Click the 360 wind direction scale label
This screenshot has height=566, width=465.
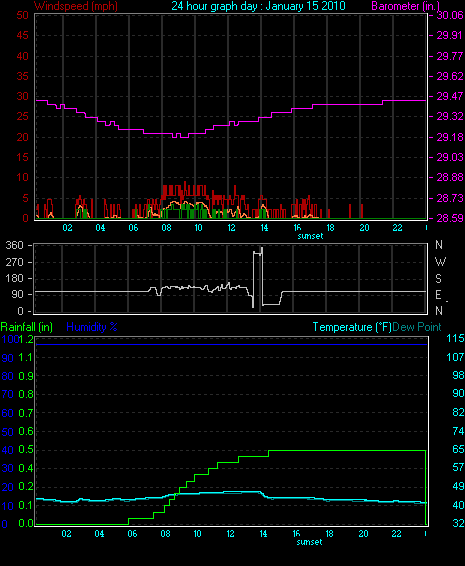pos(14,245)
